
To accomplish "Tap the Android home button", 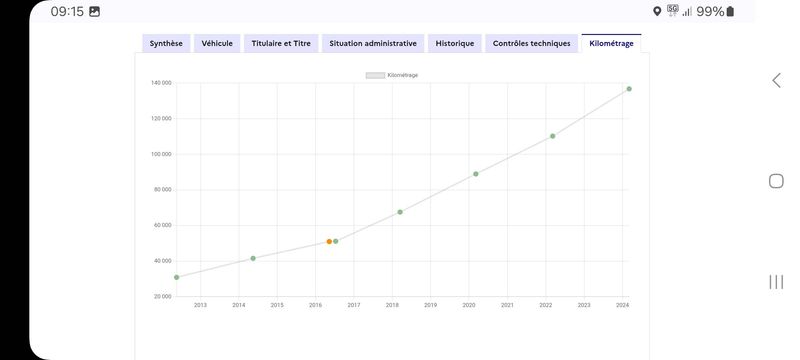I will (x=776, y=181).
